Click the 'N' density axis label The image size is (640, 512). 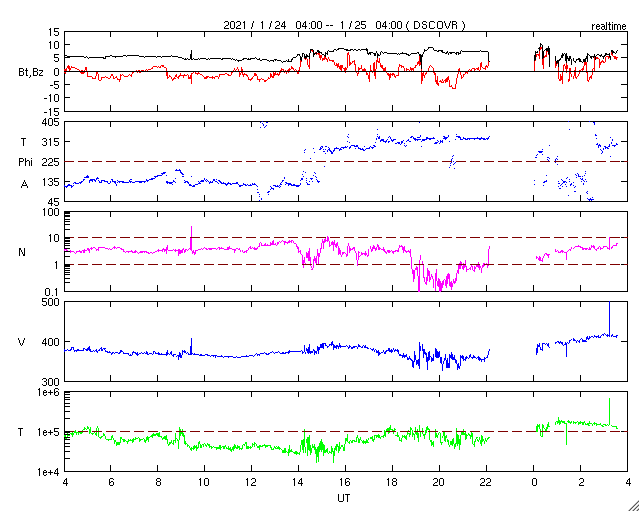(x=22, y=252)
